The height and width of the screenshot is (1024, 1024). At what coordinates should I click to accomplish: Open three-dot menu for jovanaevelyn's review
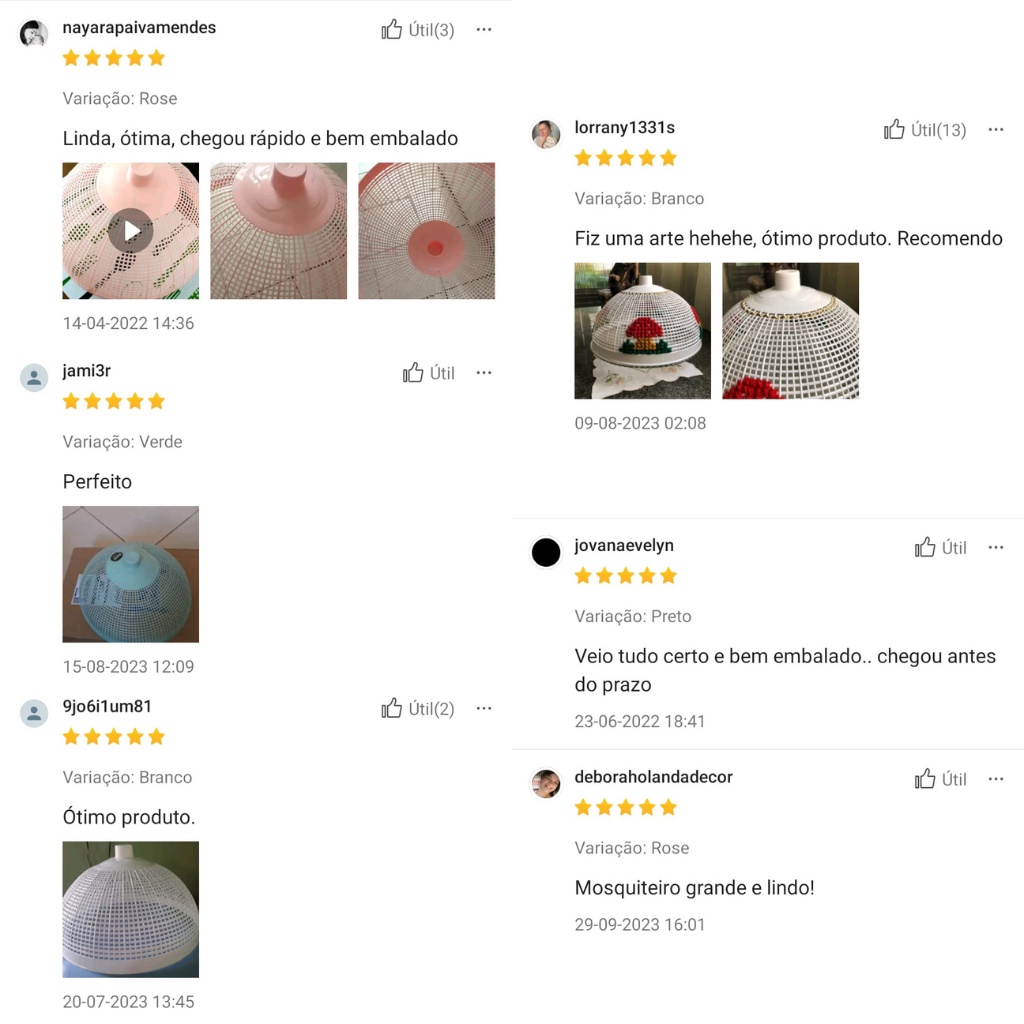click(996, 547)
